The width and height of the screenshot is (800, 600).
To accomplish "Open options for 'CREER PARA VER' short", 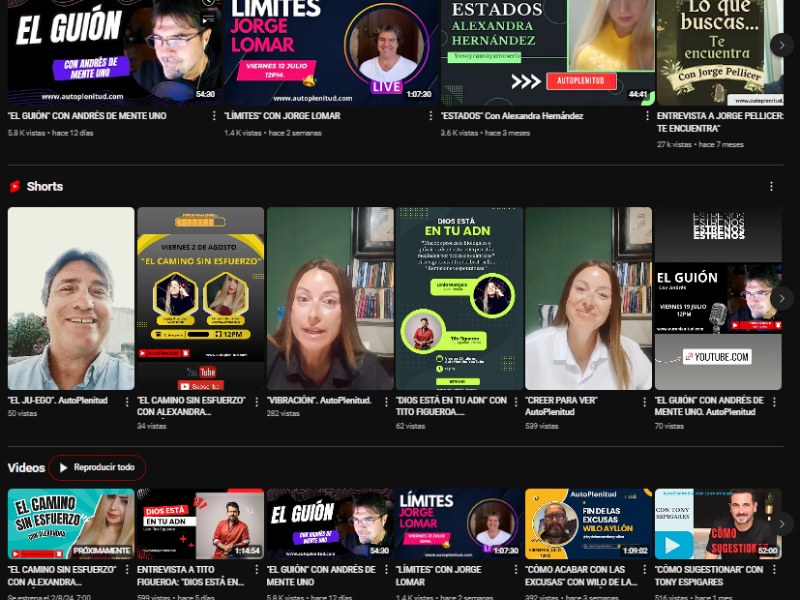I will (645, 402).
